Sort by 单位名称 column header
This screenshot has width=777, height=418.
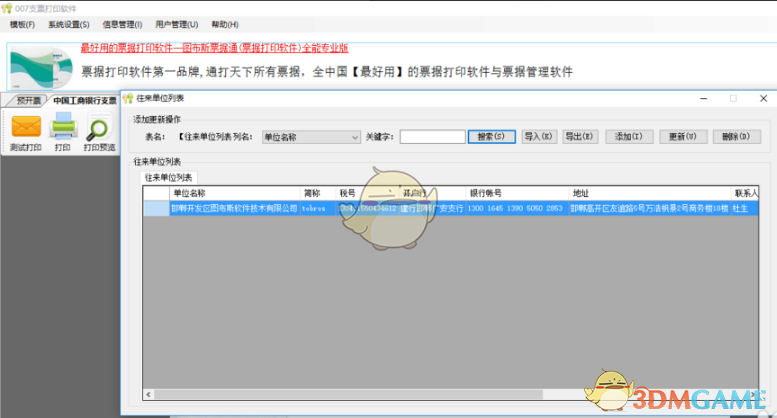coord(234,193)
